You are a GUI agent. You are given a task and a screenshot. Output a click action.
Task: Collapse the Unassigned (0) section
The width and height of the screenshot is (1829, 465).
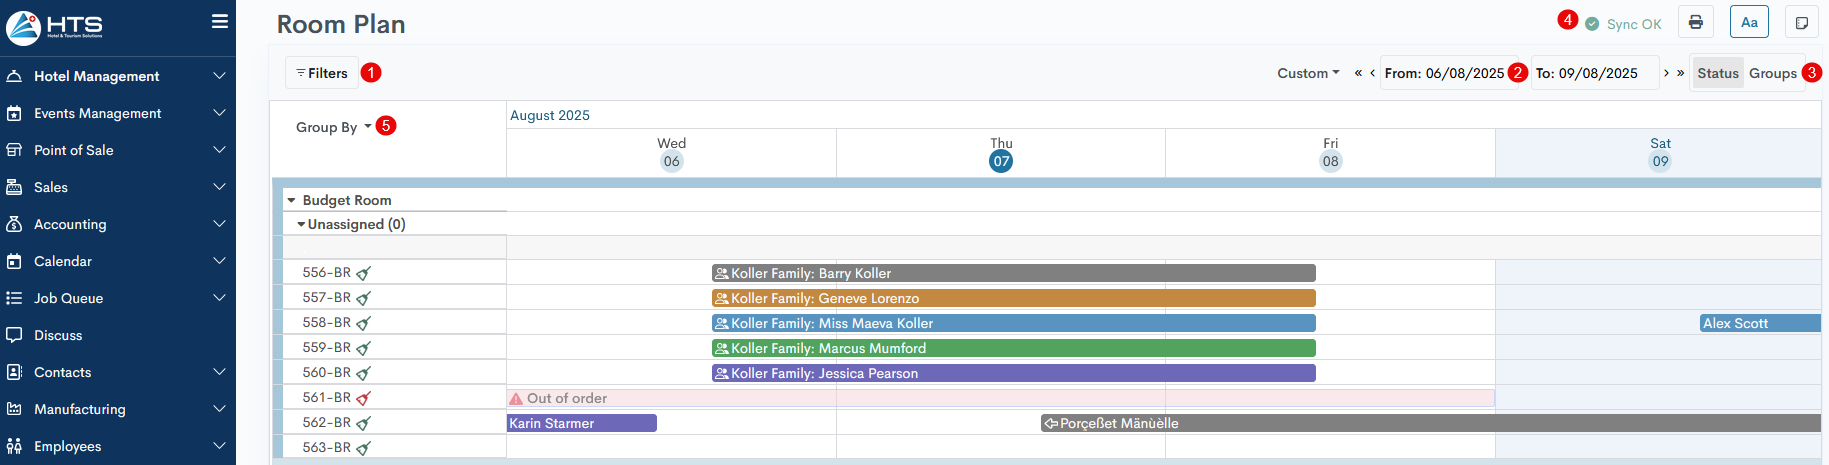pos(301,224)
